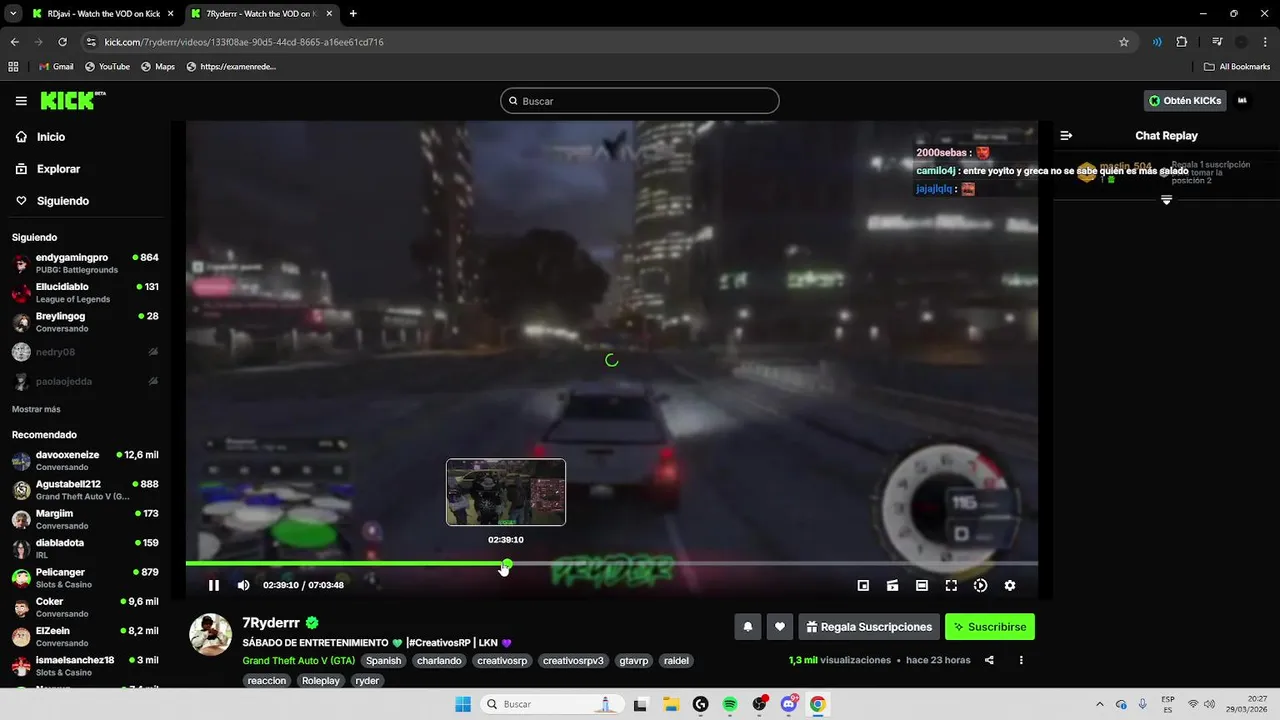Open Spotify from the taskbar
Viewport: 1280px width, 720px height.
tap(730, 704)
